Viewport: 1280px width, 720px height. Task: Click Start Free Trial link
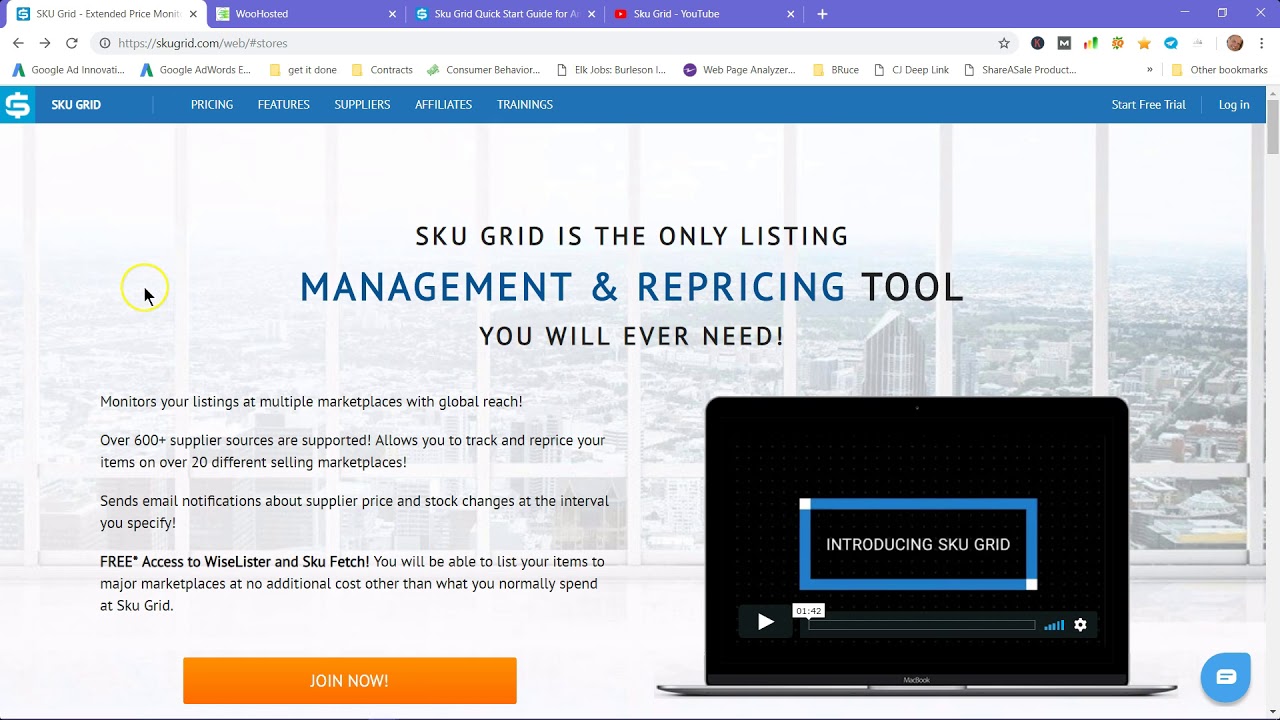pos(1148,104)
